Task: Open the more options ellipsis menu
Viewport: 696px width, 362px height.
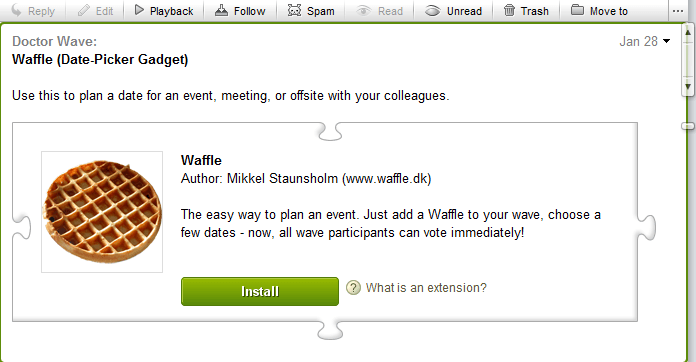Action: (x=678, y=11)
